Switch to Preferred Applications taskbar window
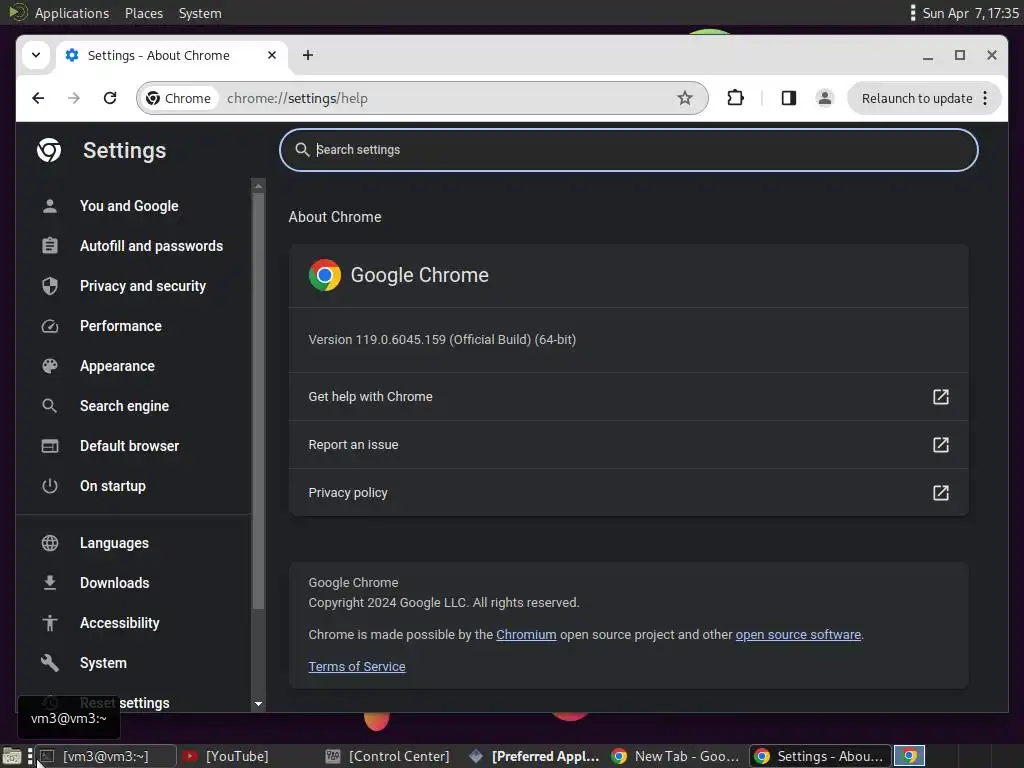Screen dimensions: 1024x768 tap(536, 756)
